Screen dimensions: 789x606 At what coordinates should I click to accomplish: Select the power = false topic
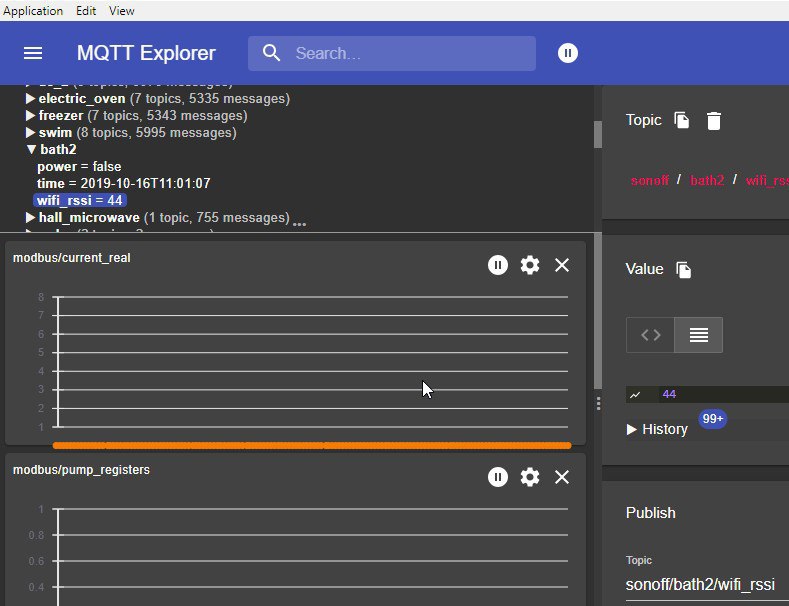[79, 167]
